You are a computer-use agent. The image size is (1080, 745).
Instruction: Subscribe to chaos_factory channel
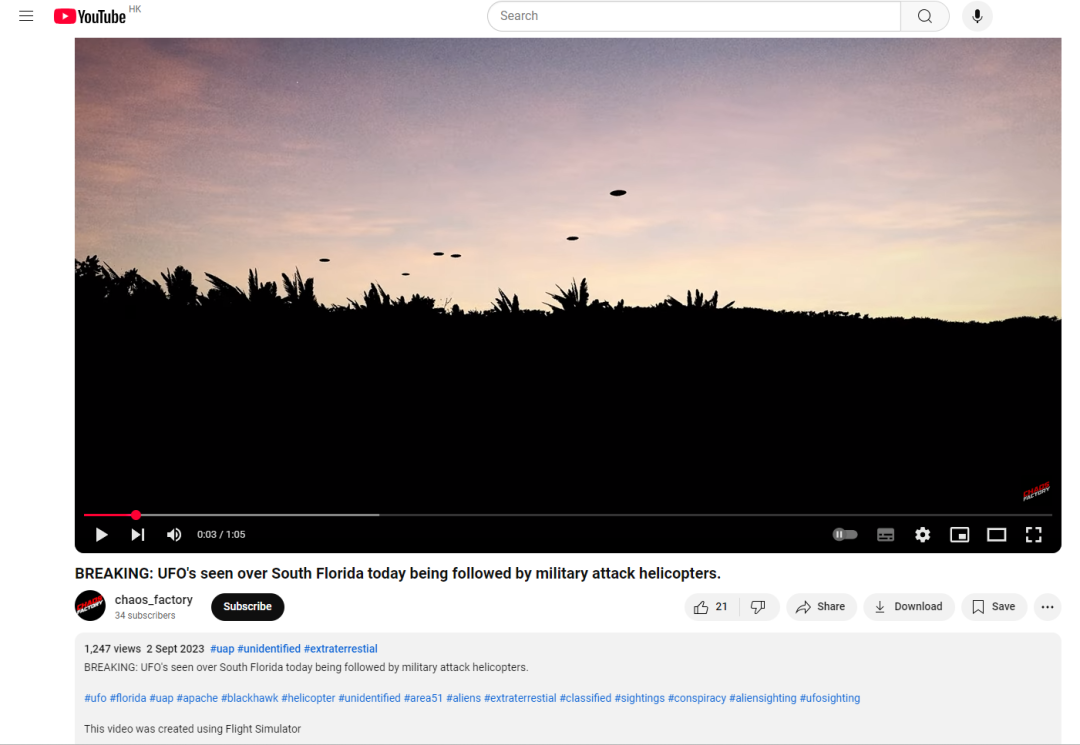(247, 607)
